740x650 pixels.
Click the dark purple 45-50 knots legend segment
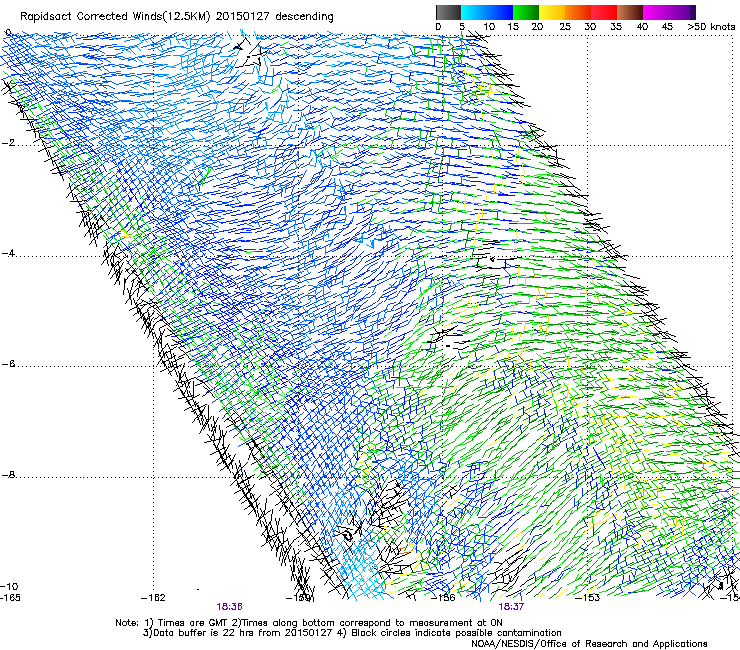[x=682, y=12]
